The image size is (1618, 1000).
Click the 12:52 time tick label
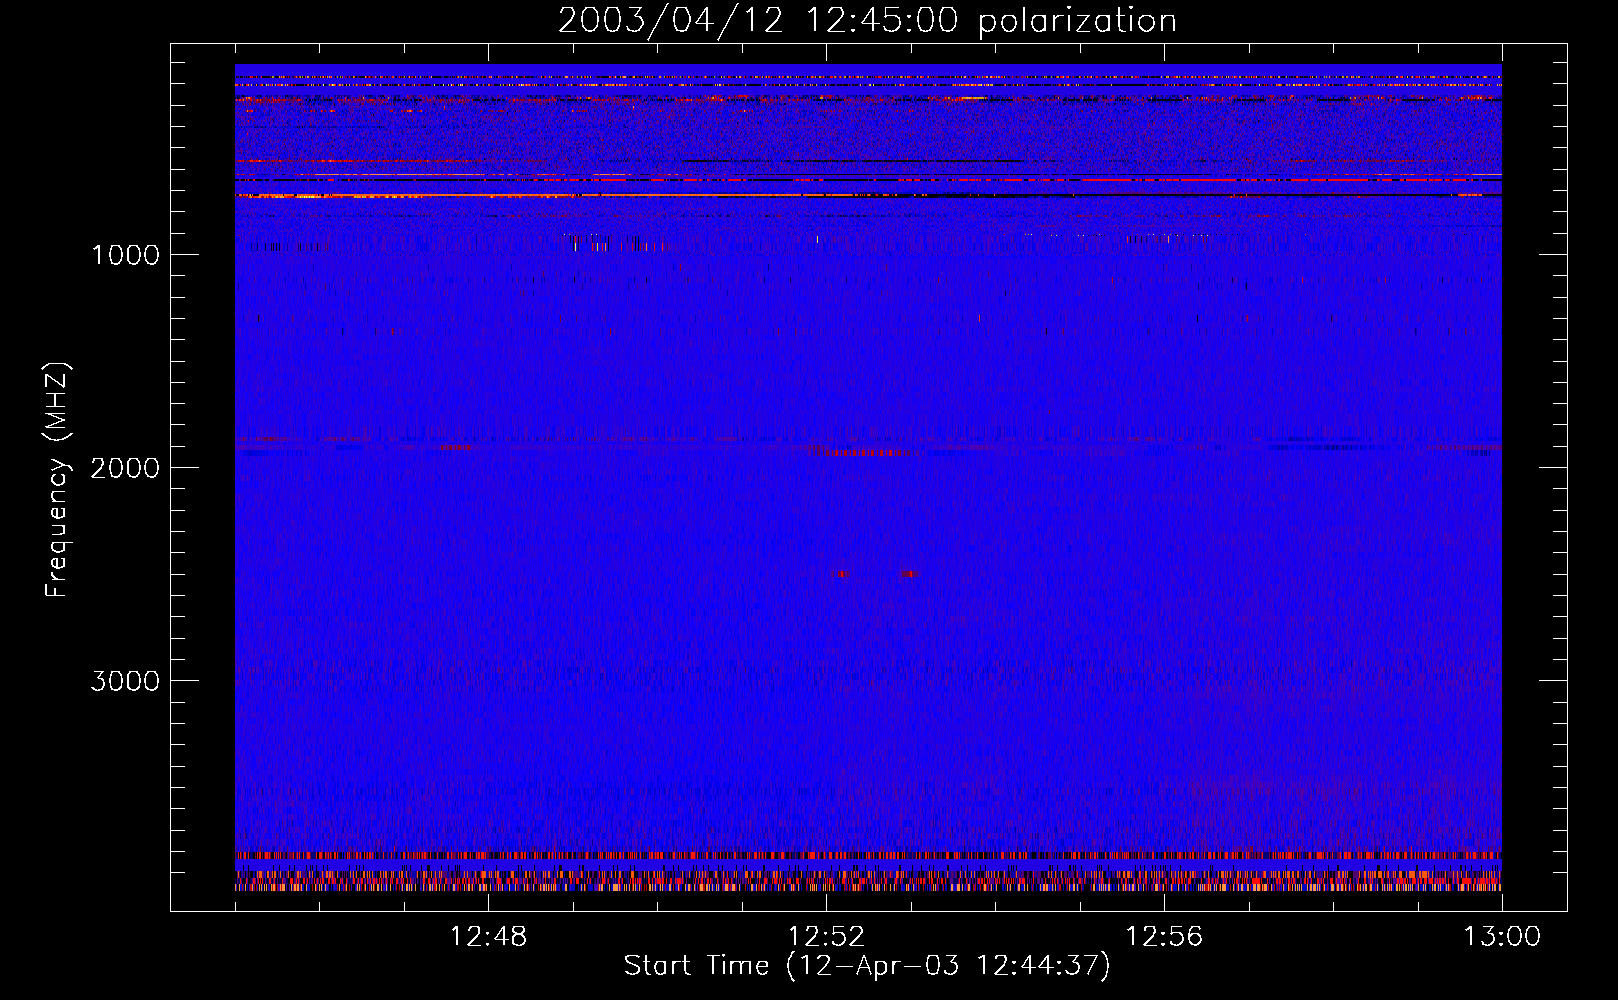826,937
